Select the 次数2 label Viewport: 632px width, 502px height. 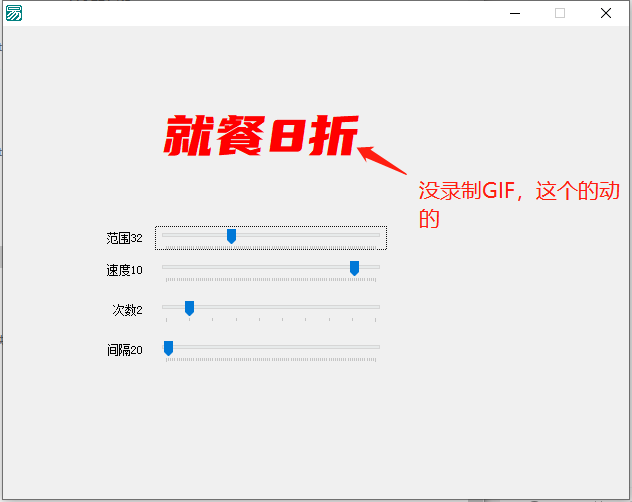tap(127, 310)
